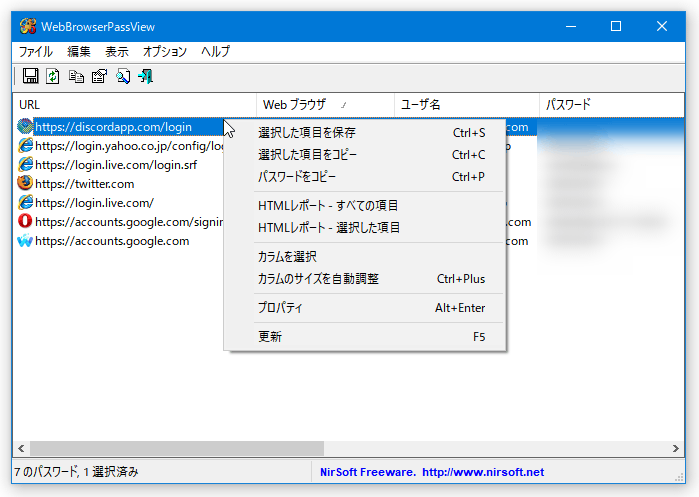Screen dimensions: 699x497
Task: Choose カラムのサイズを自動調整 entry
Action: coord(365,279)
